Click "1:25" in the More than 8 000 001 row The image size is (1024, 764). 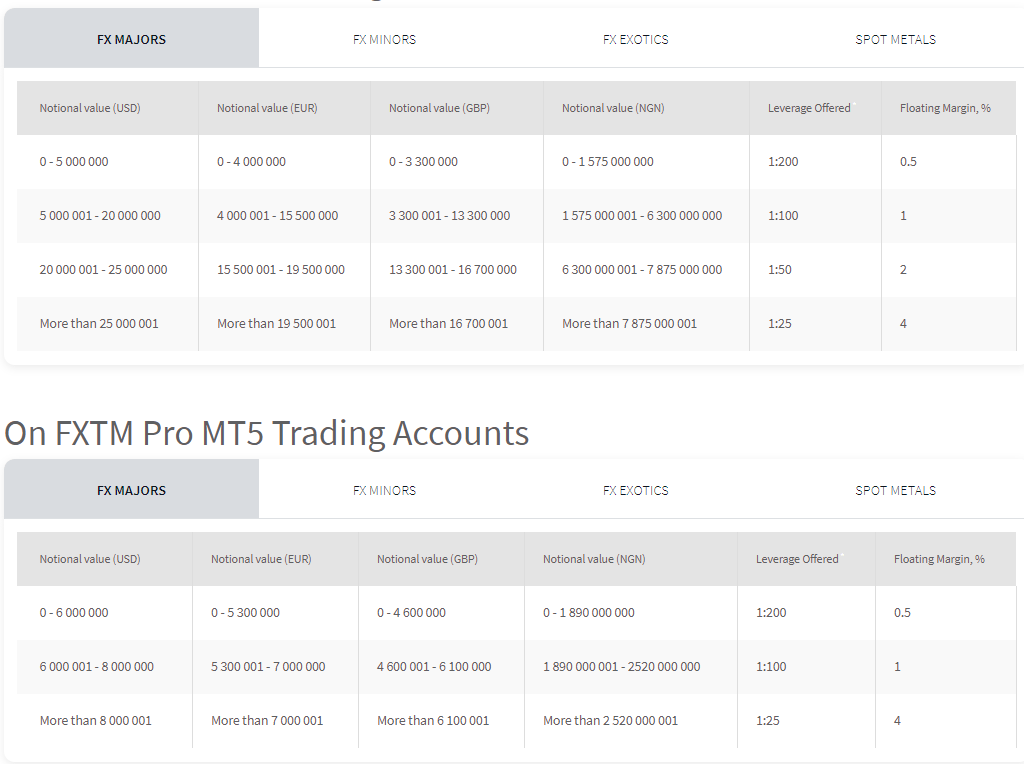click(768, 721)
